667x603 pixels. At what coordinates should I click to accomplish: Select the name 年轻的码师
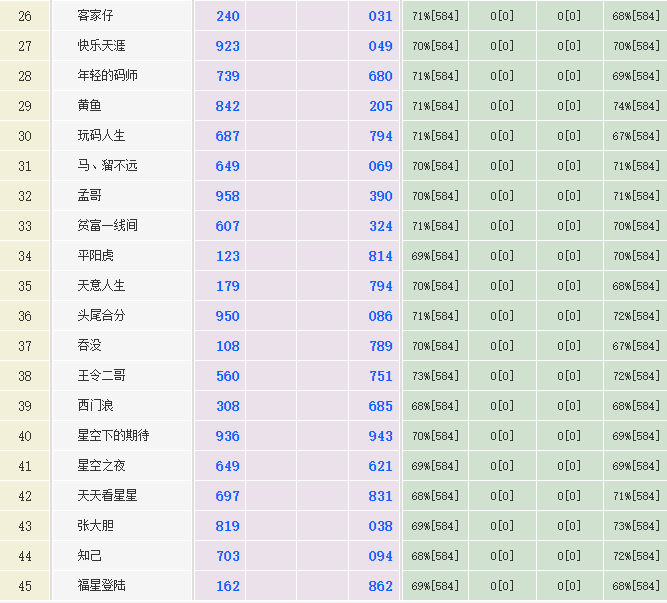108,76
